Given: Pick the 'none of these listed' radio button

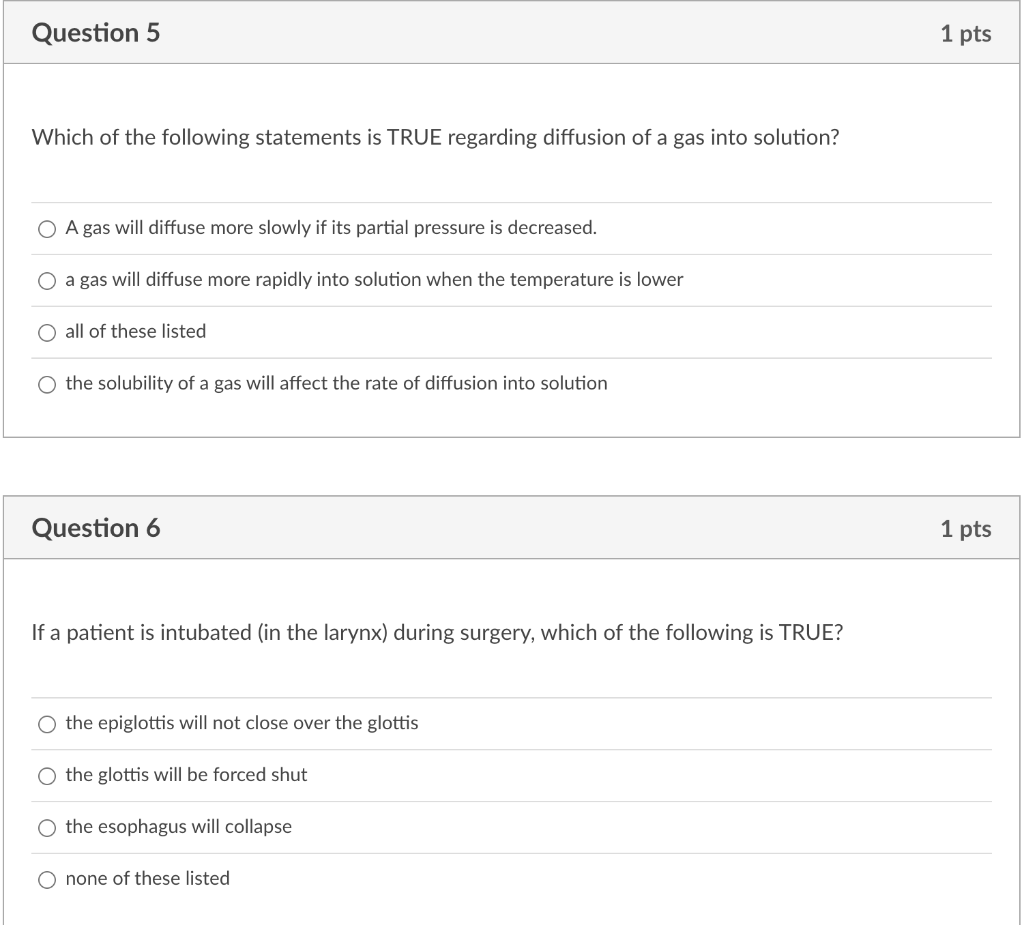Looking at the screenshot, I should (x=47, y=879).
